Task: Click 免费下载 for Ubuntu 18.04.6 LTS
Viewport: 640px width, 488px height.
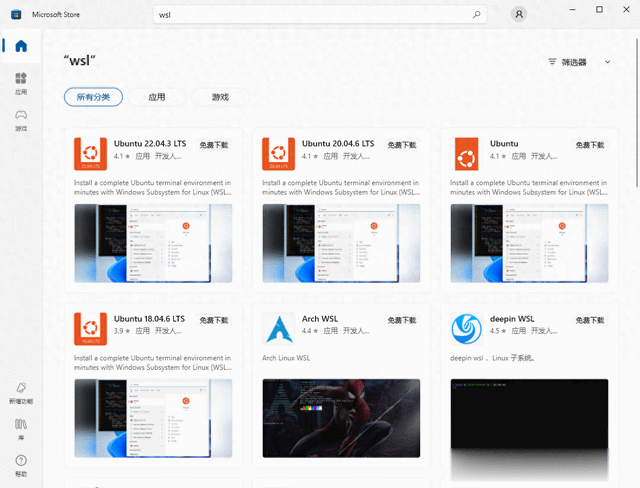Action: click(214, 320)
